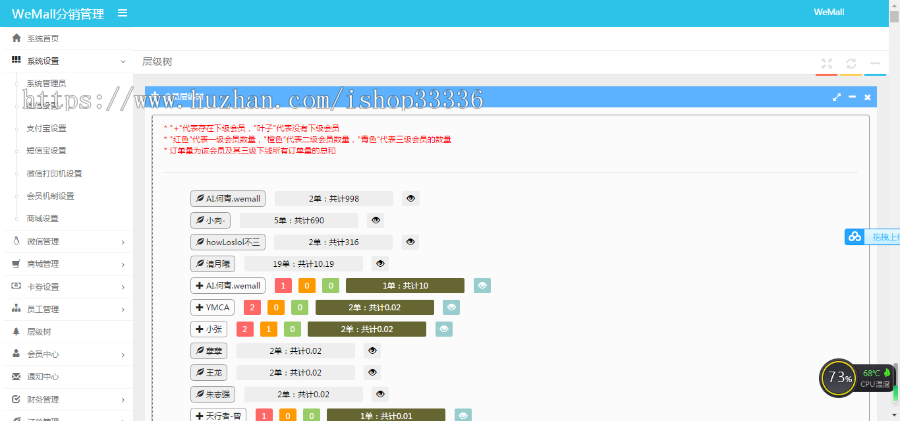Image resolution: width=900 pixels, height=421 pixels.
Task: Click the banknote icon beside 卡券设置
Action: point(16,286)
